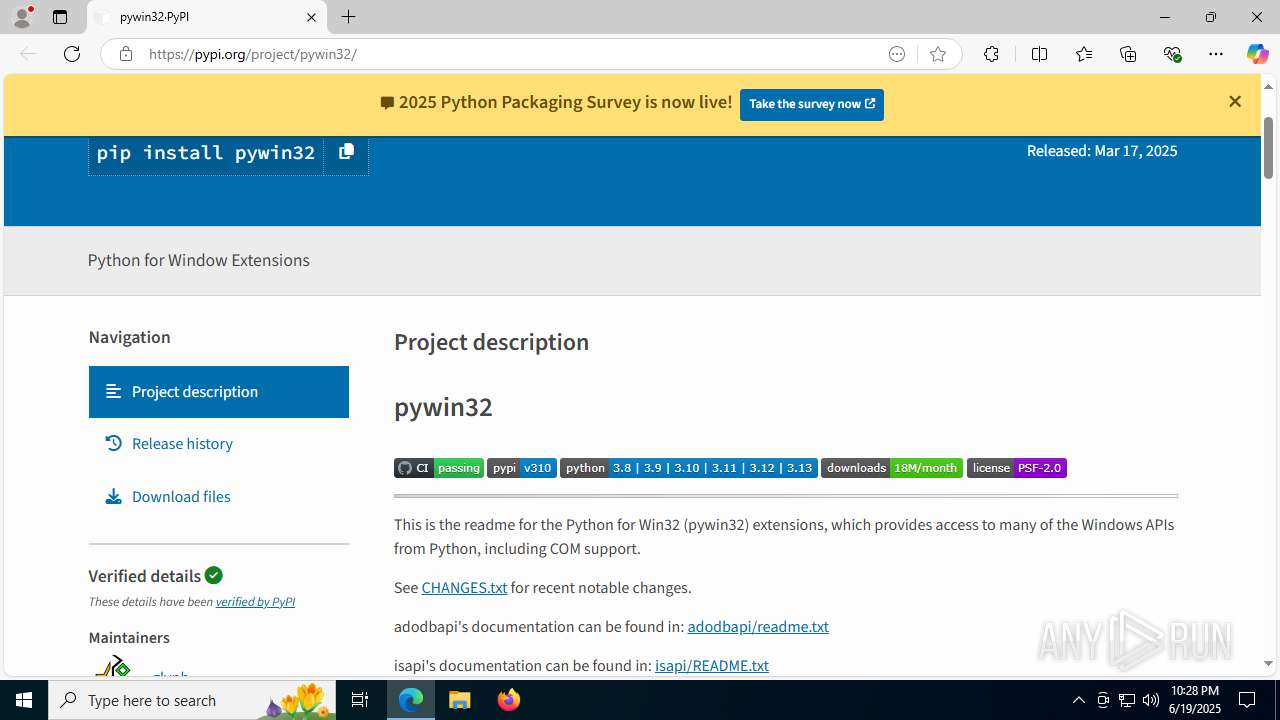Viewport: 1280px width, 720px height.
Task: Toggle split screen view
Action: tap(1039, 54)
